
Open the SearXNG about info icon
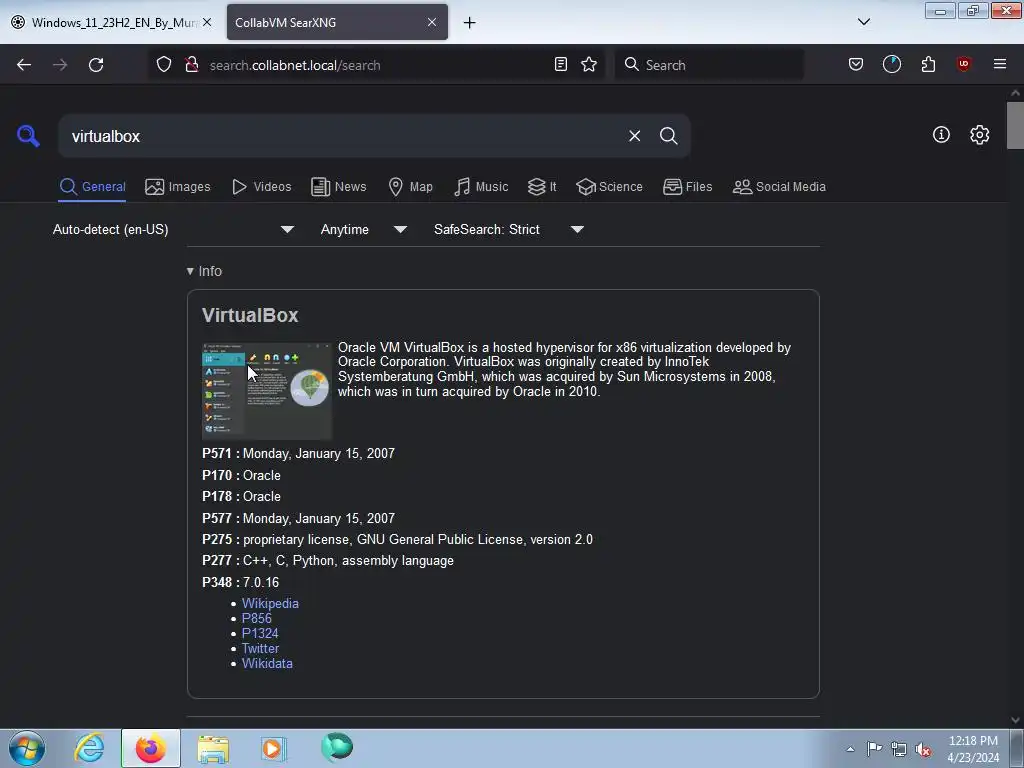click(x=941, y=135)
